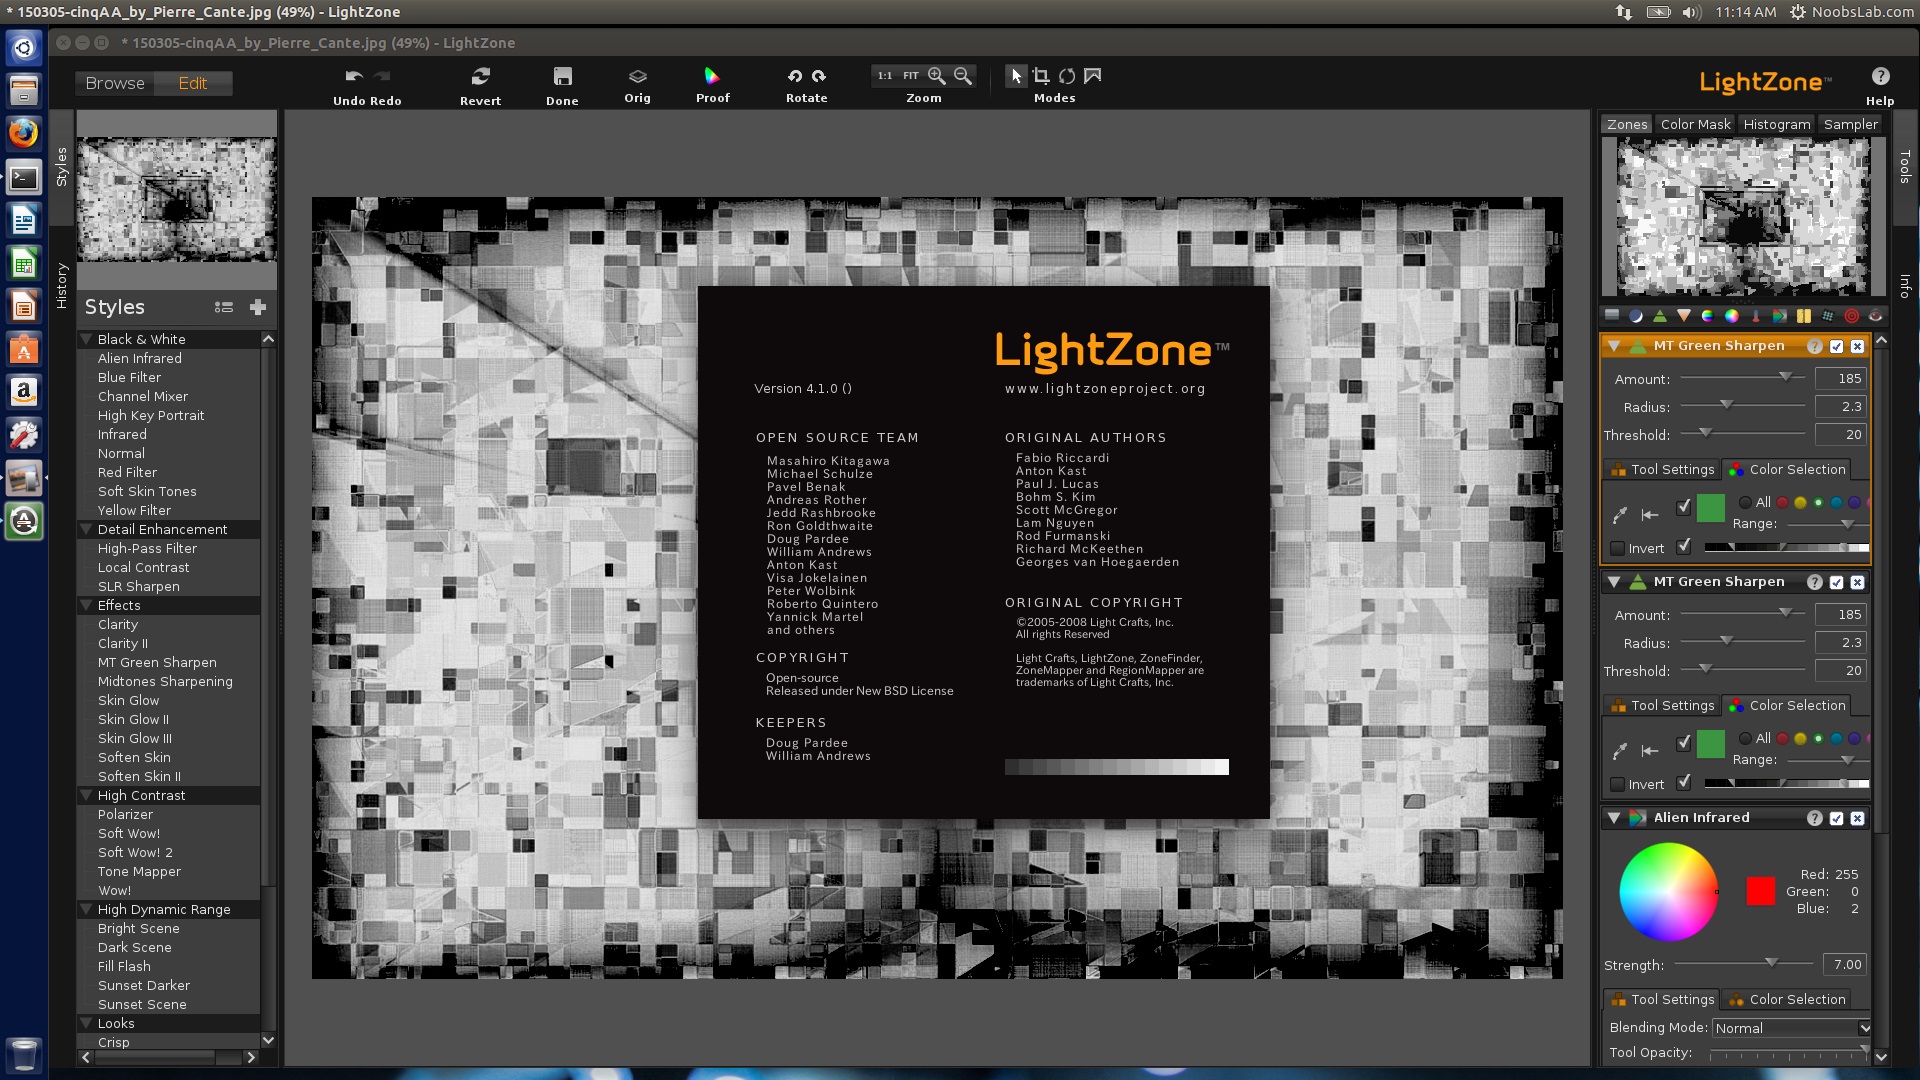
Task: Switch to the Browse tab
Action: click(x=115, y=83)
